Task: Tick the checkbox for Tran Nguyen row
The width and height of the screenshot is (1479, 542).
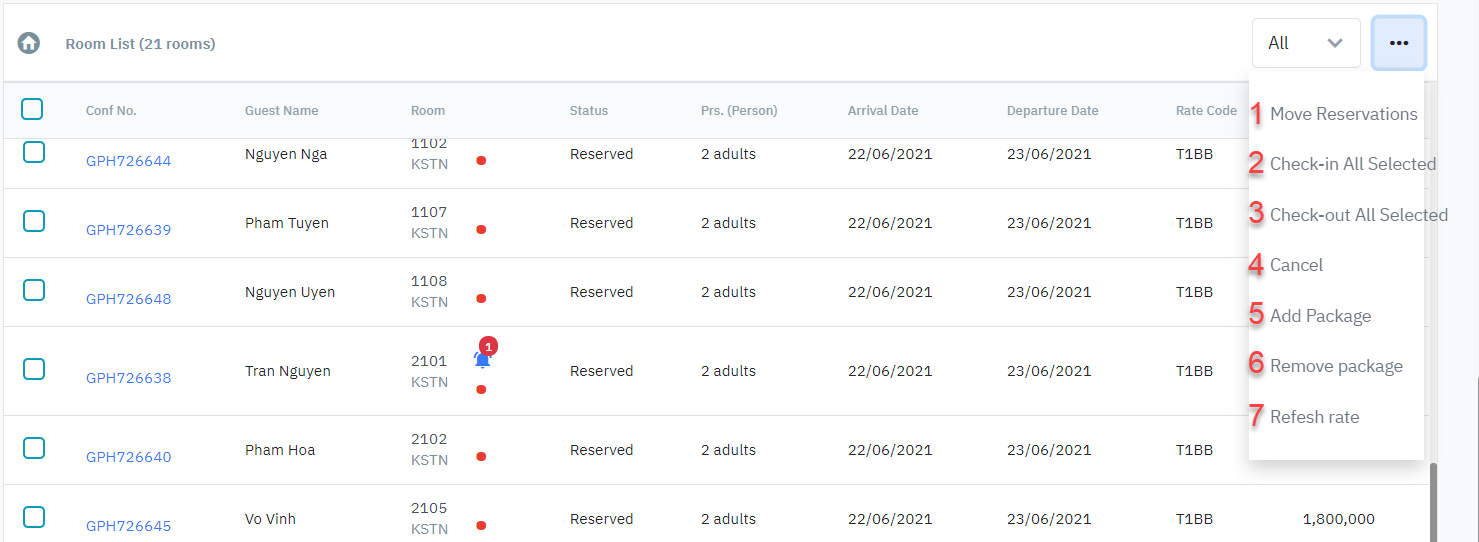Action: click(x=34, y=369)
